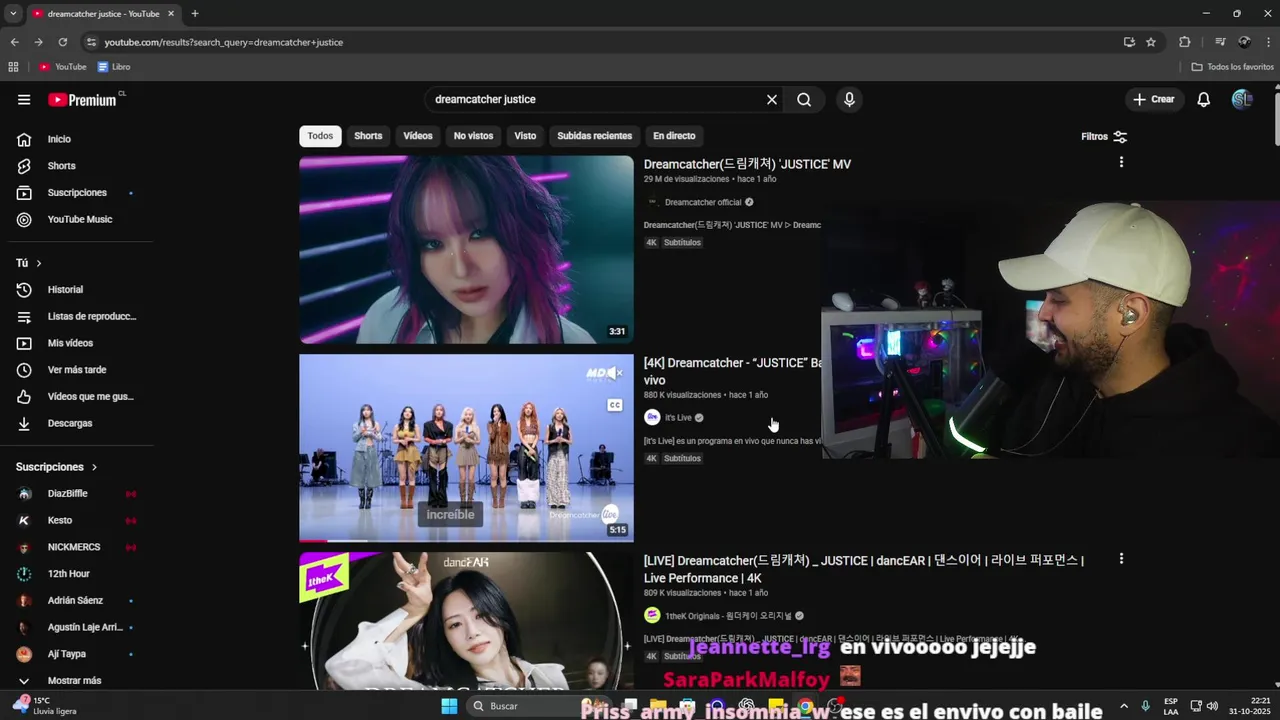1280x720 pixels.
Task: Open the YouTube bookmark in bookmarks bar
Action: (x=63, y=67)
